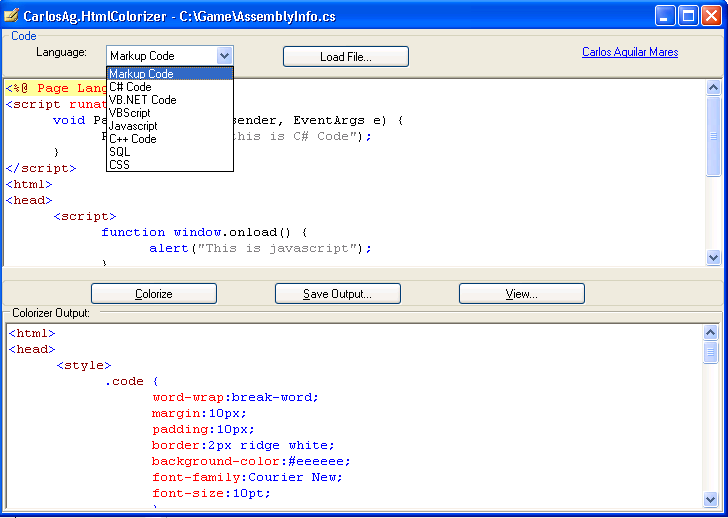728x518 pixels.
Task: Click the Colorize button
Action: pyautogui.click(x=154, y=294)
